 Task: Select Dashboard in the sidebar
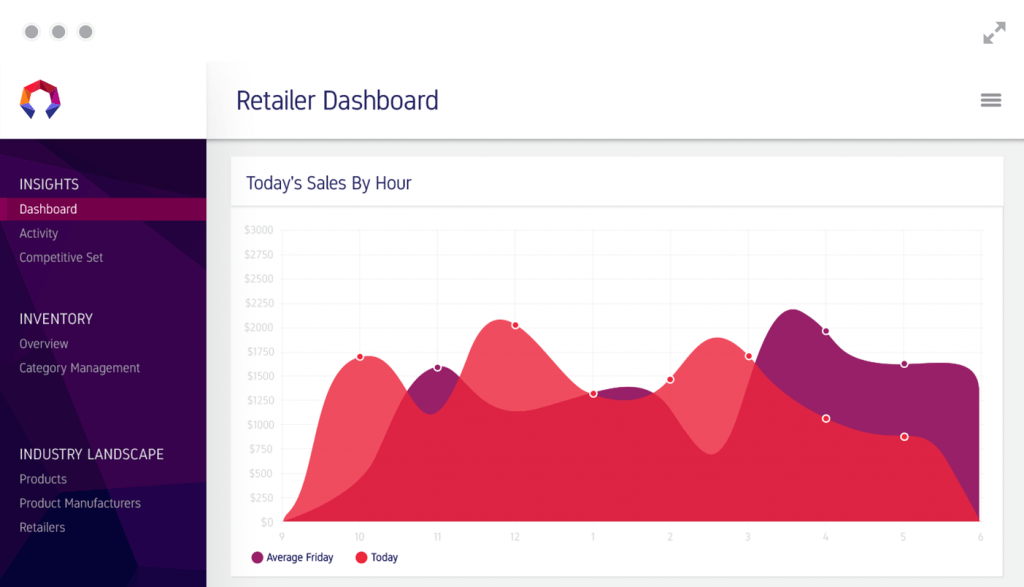pyautogui.click(x=48, y=209)
